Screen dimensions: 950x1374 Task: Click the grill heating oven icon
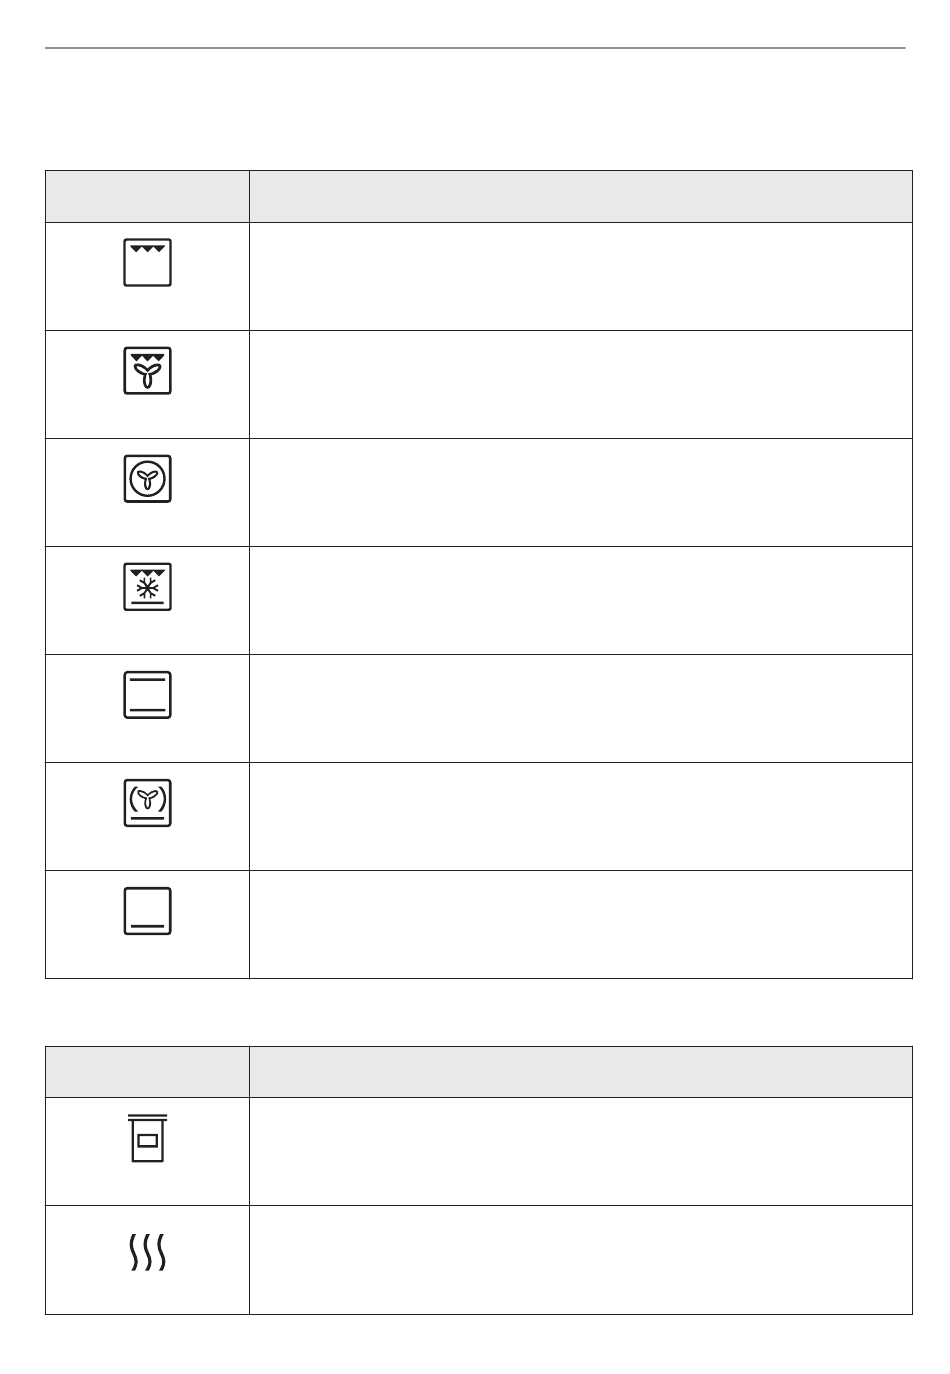coord(148,262)
